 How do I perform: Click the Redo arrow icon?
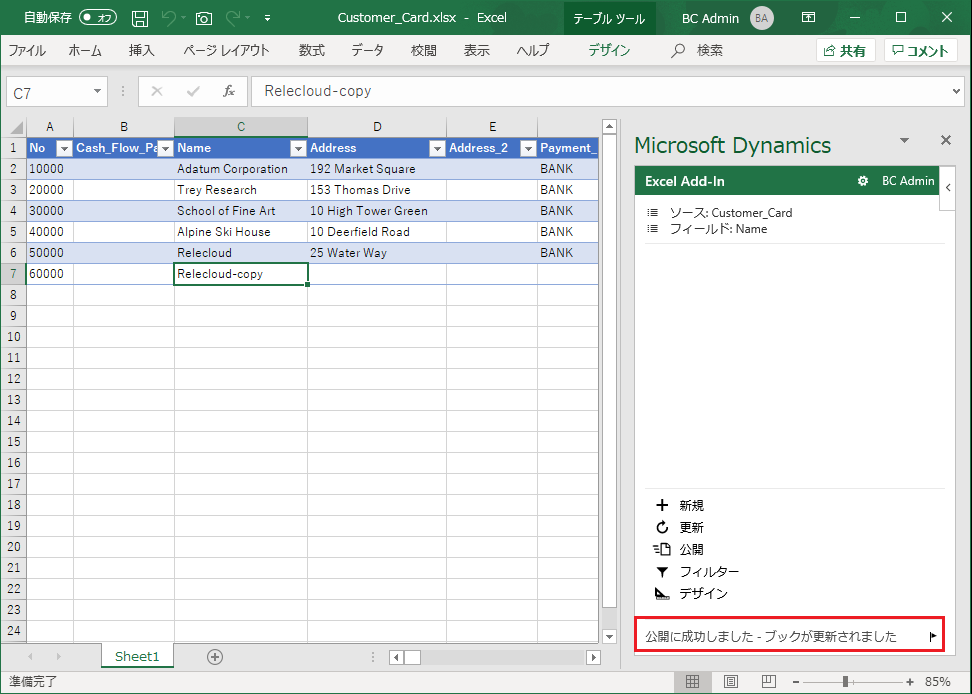(x=233, y=18)
